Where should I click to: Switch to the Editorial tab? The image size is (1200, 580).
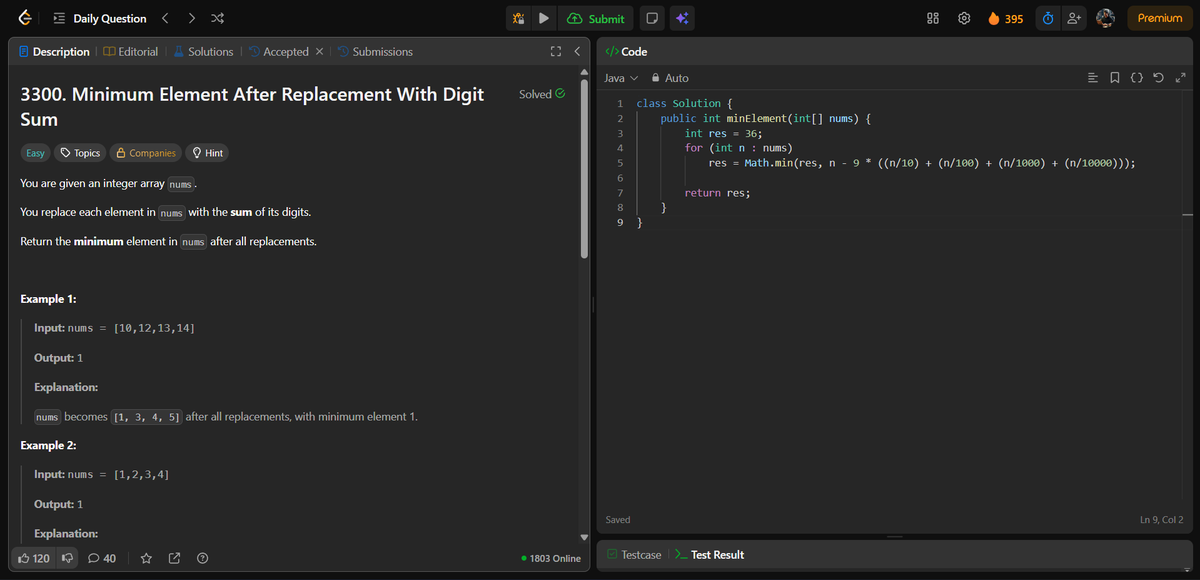coord(131,52)
